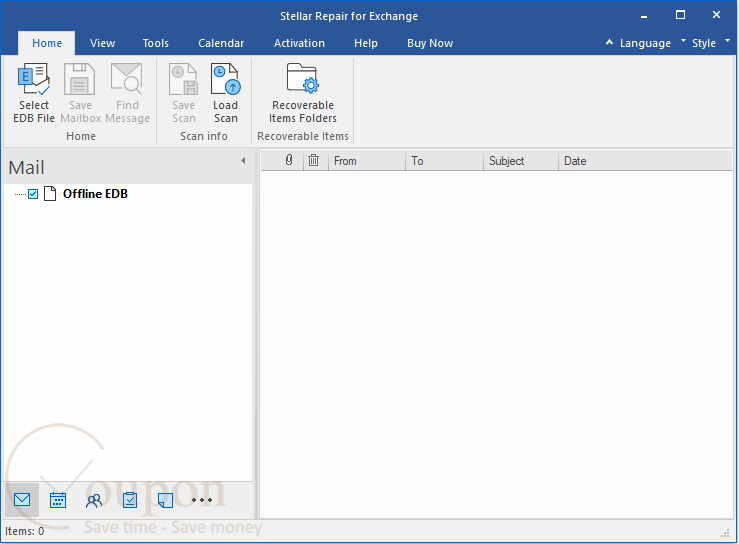Open the Calendar ribbon tab
Screen dimensions: 739x544
click(221, 43)
